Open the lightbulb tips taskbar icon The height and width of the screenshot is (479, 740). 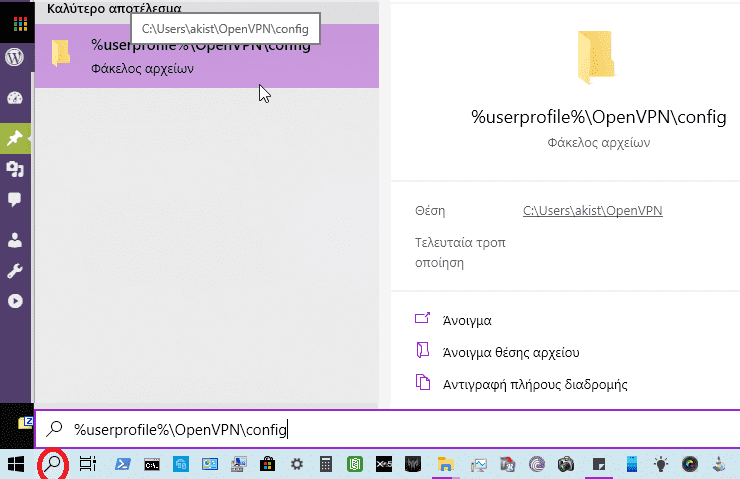click(661, 464)
